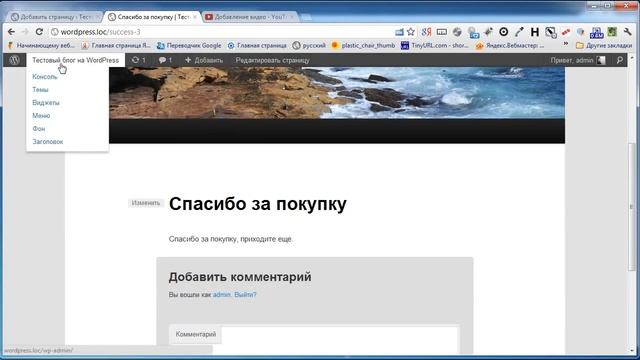Screen dimensions: 640x360
Task: Open '+ Добавить' admin bar menu
Action: [204, 60]
